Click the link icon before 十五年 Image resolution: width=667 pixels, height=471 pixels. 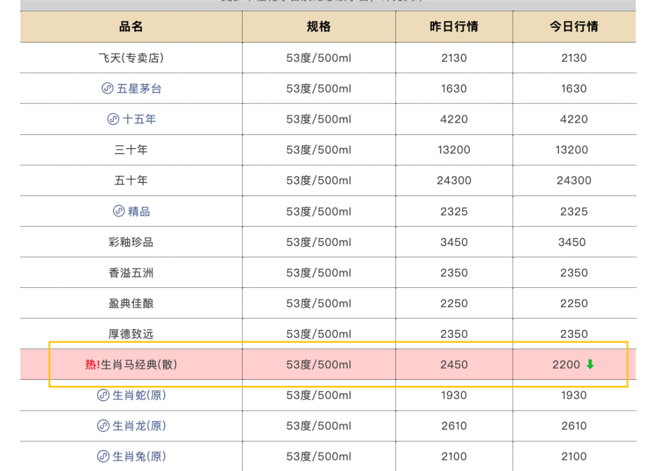pyautogui.click(x=113, y=120)
